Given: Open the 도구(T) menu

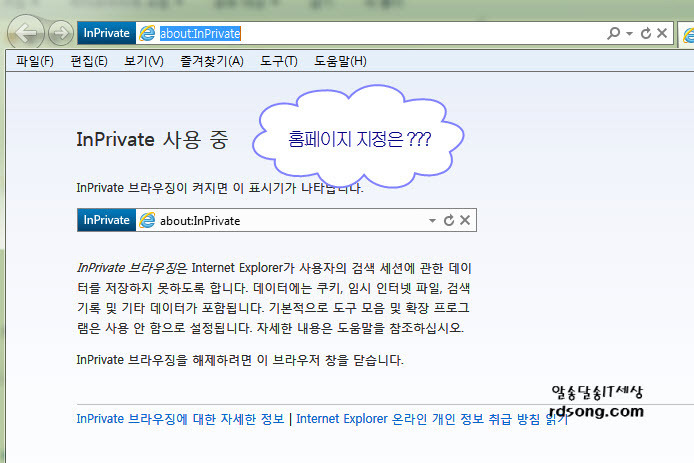Looking at the screenshot, I should (279, 61).
